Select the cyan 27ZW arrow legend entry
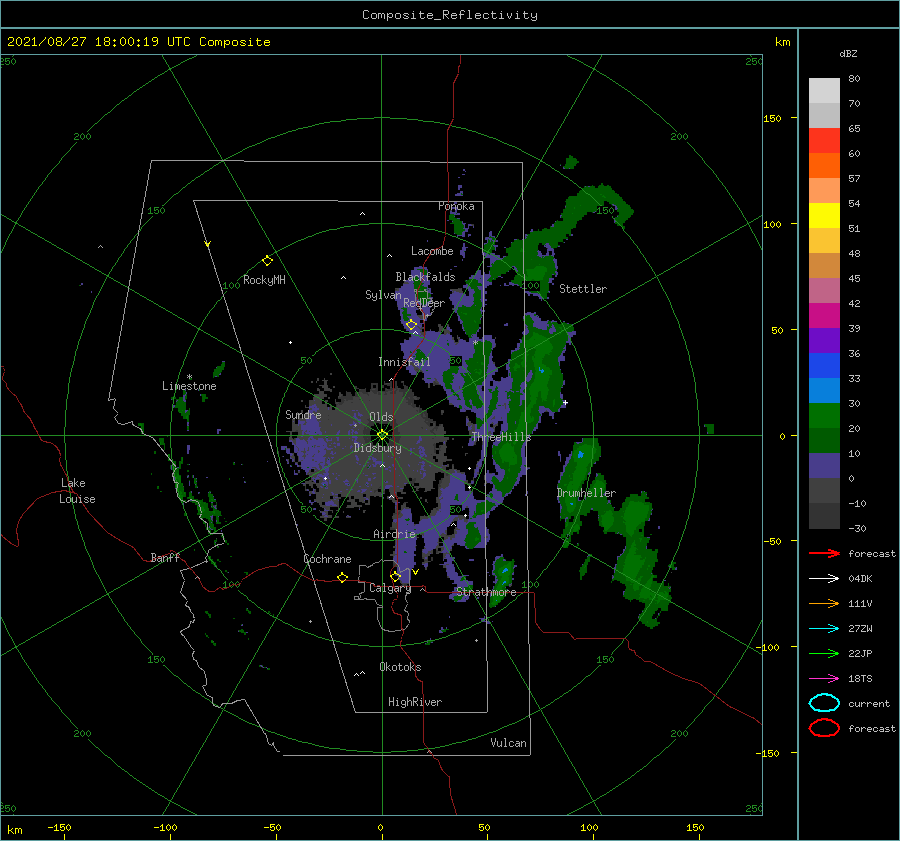The width and height of the screenshot is (900, 841). pyautogui.click(x=824, y=628)
